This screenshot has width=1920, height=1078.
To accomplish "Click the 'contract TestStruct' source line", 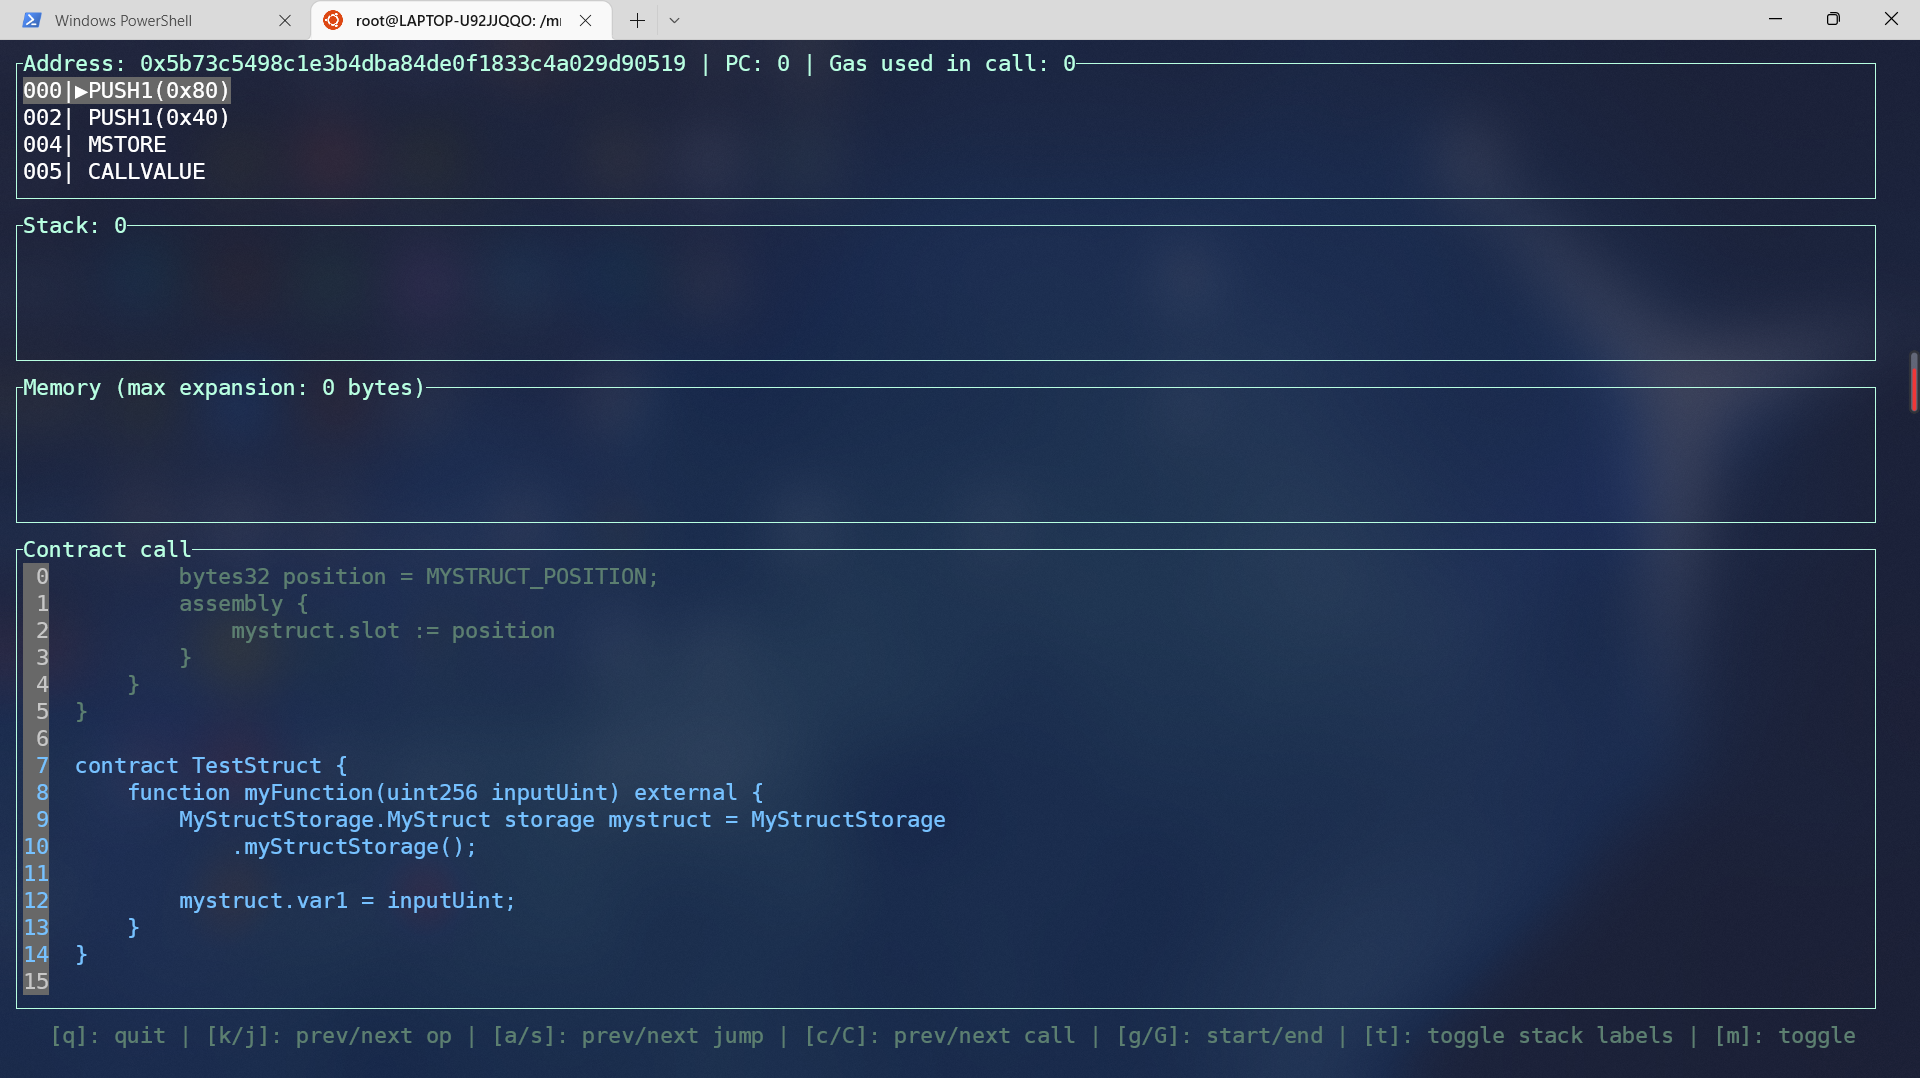I will (x=211, y=766).
